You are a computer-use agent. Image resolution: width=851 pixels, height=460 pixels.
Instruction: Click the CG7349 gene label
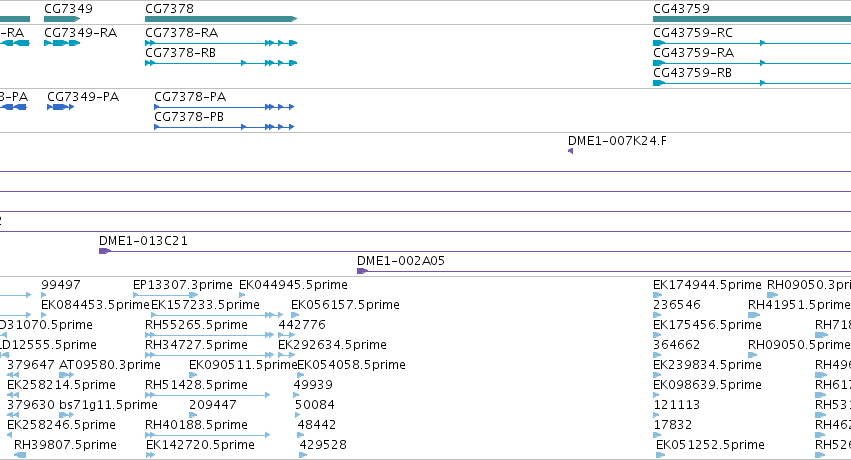click(68, 9)
